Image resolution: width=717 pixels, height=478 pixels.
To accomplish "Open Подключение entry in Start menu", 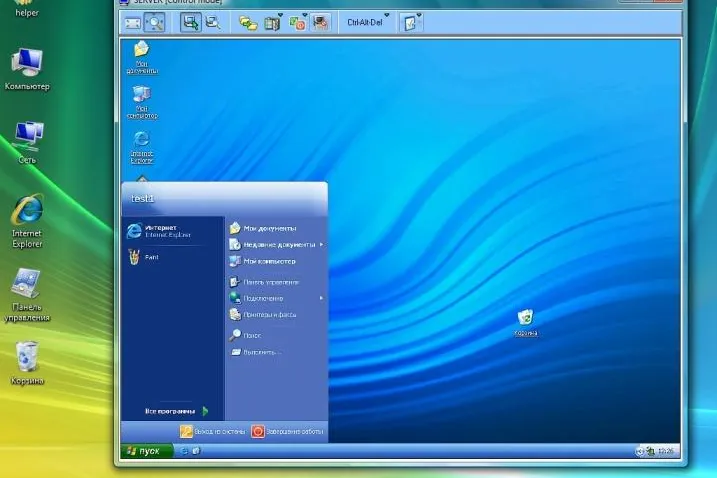I will coord(276,298).
